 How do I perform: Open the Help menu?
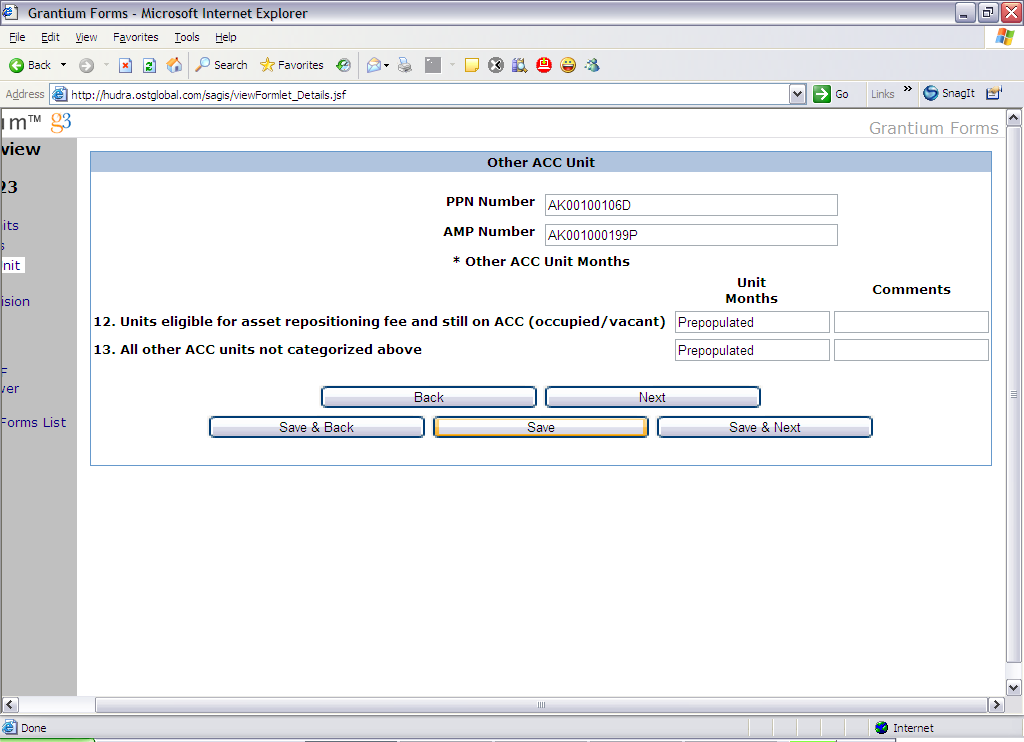225,37
